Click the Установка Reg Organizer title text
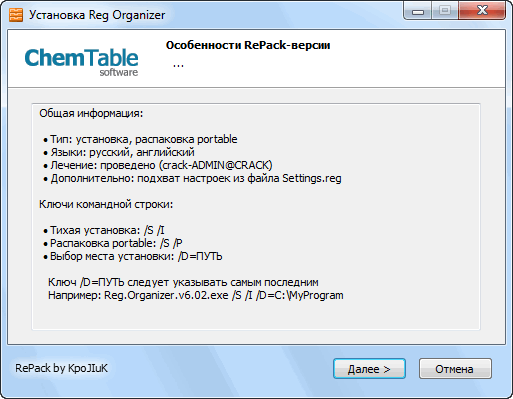 (x=97, y=15)
